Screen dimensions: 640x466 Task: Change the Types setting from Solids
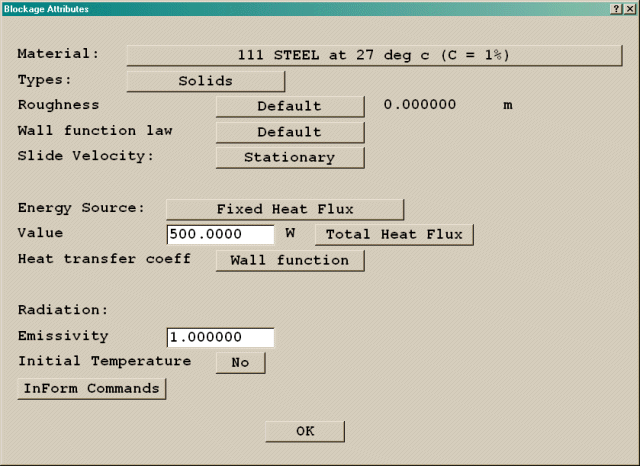(x=205, y=80)
